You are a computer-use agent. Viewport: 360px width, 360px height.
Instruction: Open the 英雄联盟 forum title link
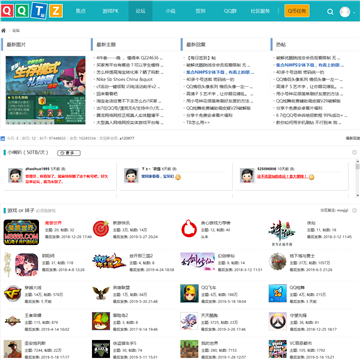coord(121,287)
